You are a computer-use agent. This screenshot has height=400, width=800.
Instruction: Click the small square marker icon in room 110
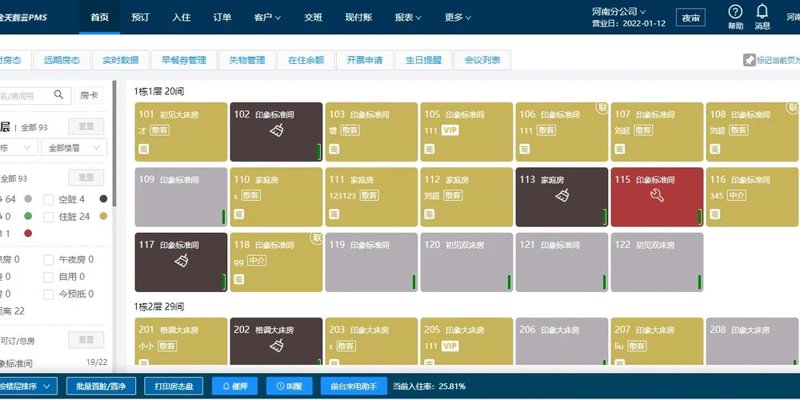tap(238, 214)
